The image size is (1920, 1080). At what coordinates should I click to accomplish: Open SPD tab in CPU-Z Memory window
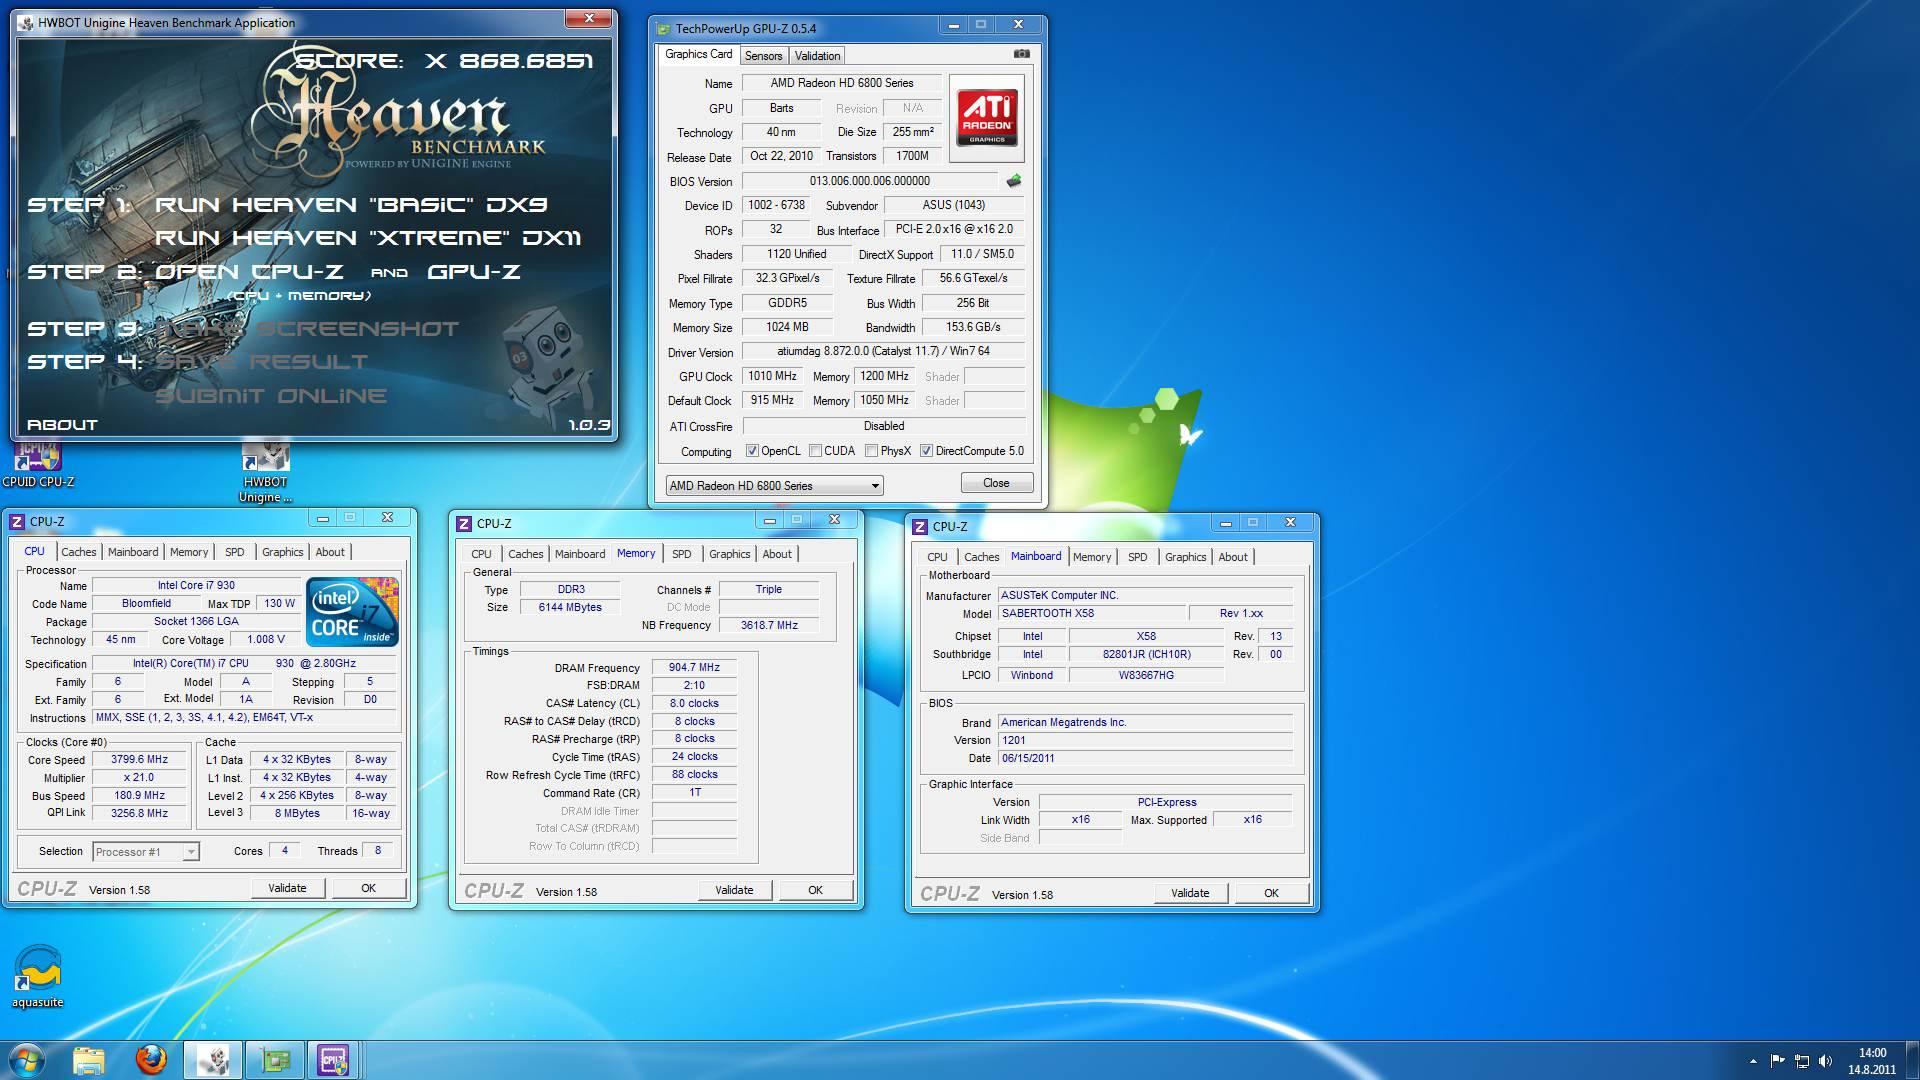(681, 554)
